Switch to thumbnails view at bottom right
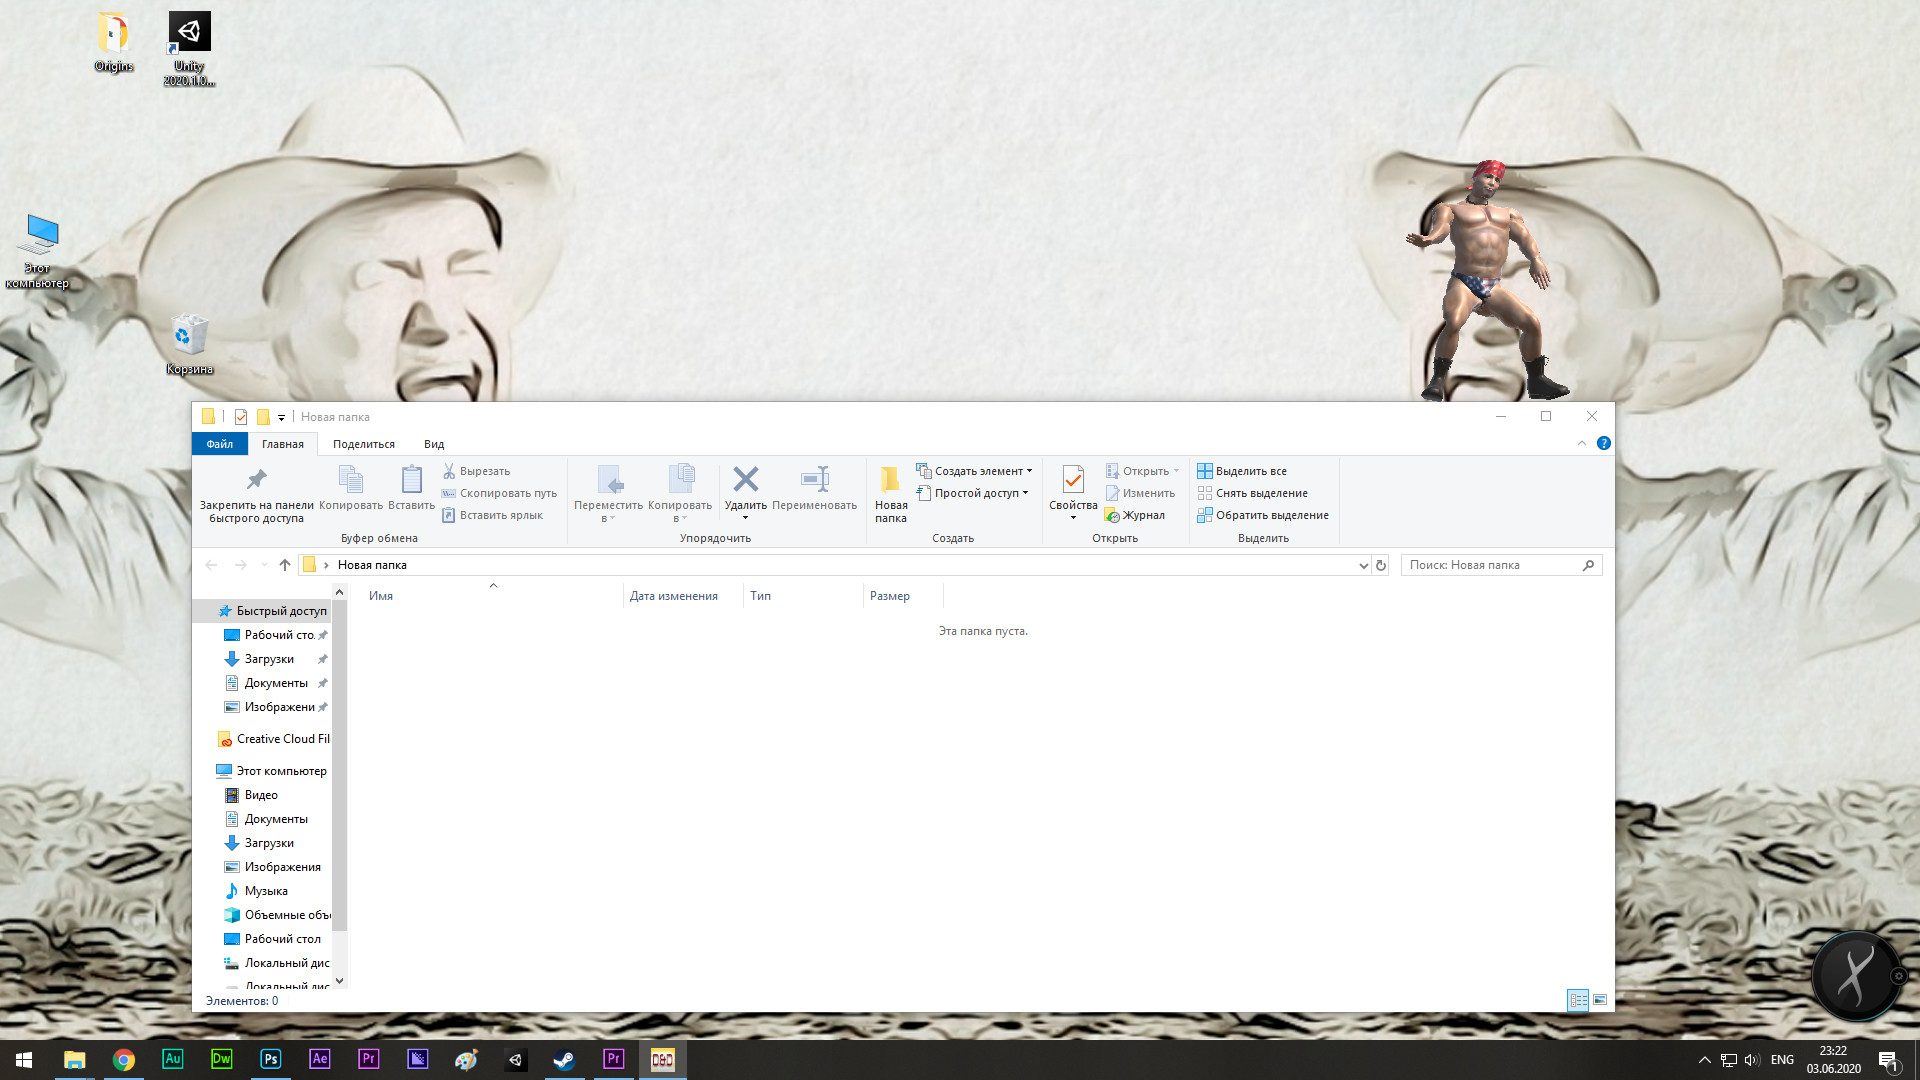The image size is (1920, 1080). click(1600, 1000)
